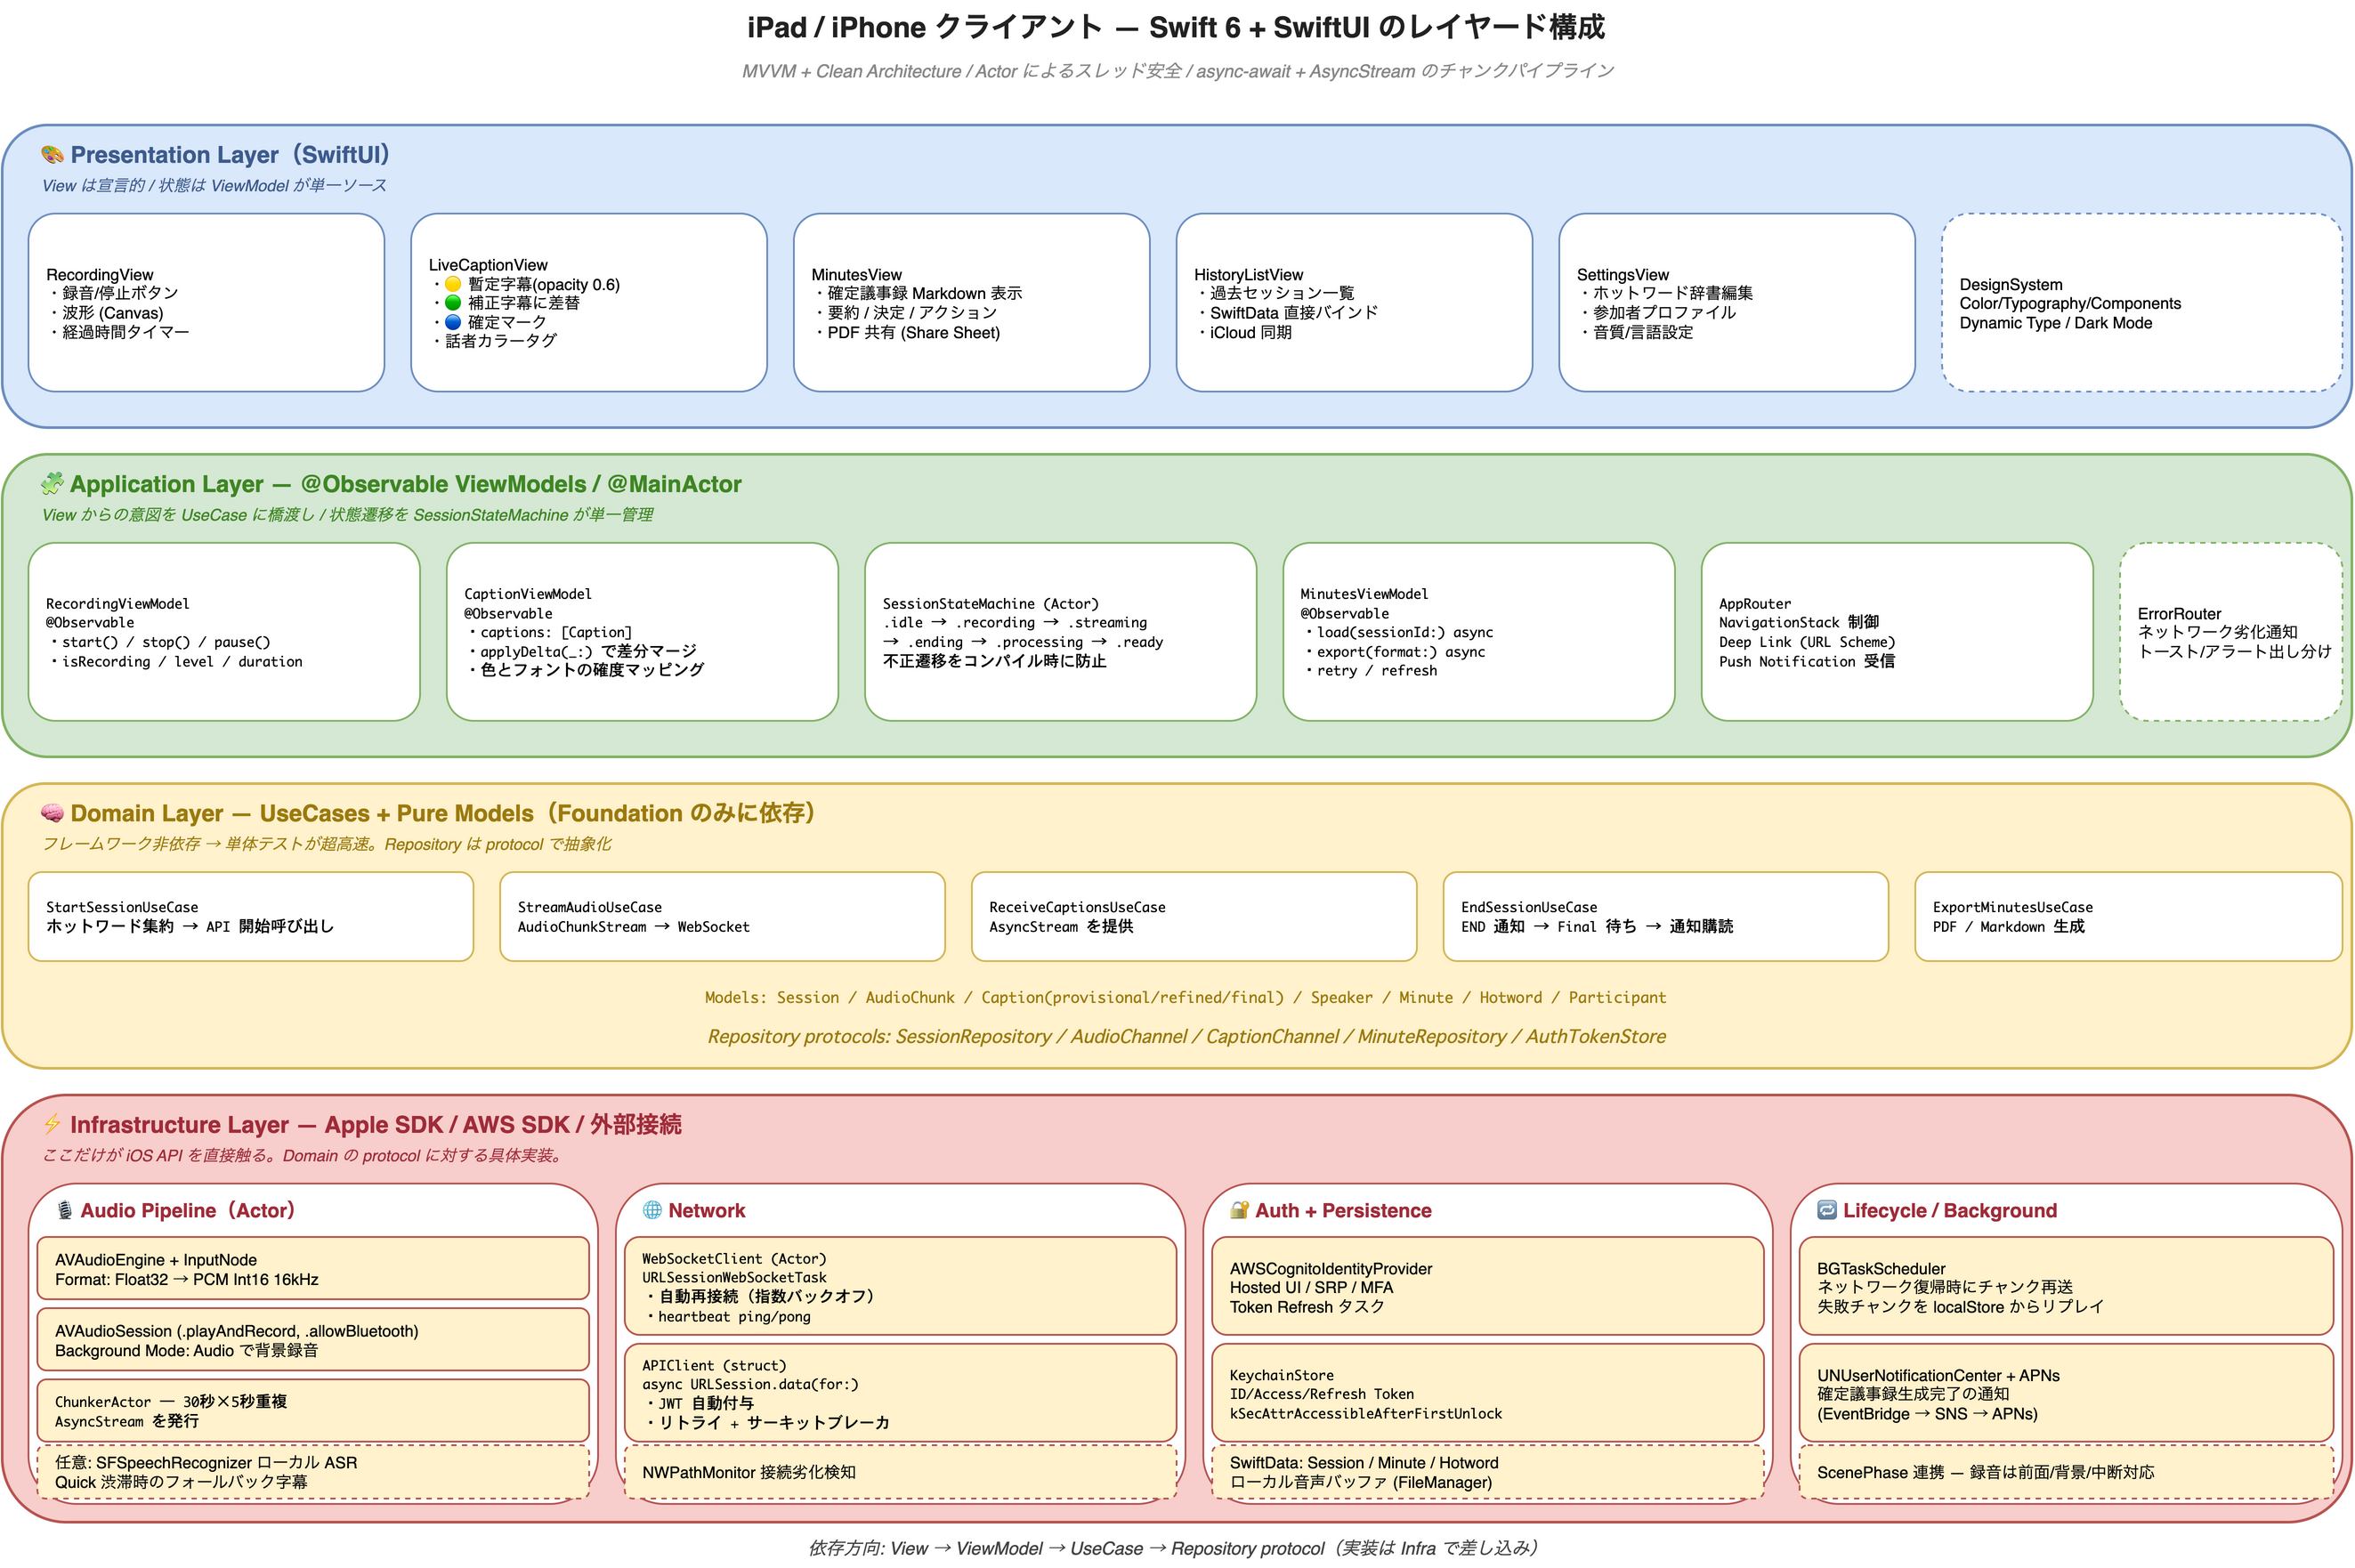Select the UNUserNotificationCenter + APNs box
2355x1568 pixels.
tap(2066, 1393)
